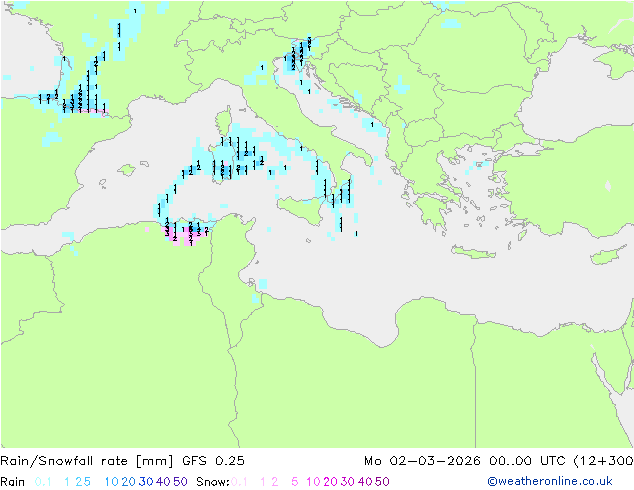Click the "Rain" legend label

(13, 482)
